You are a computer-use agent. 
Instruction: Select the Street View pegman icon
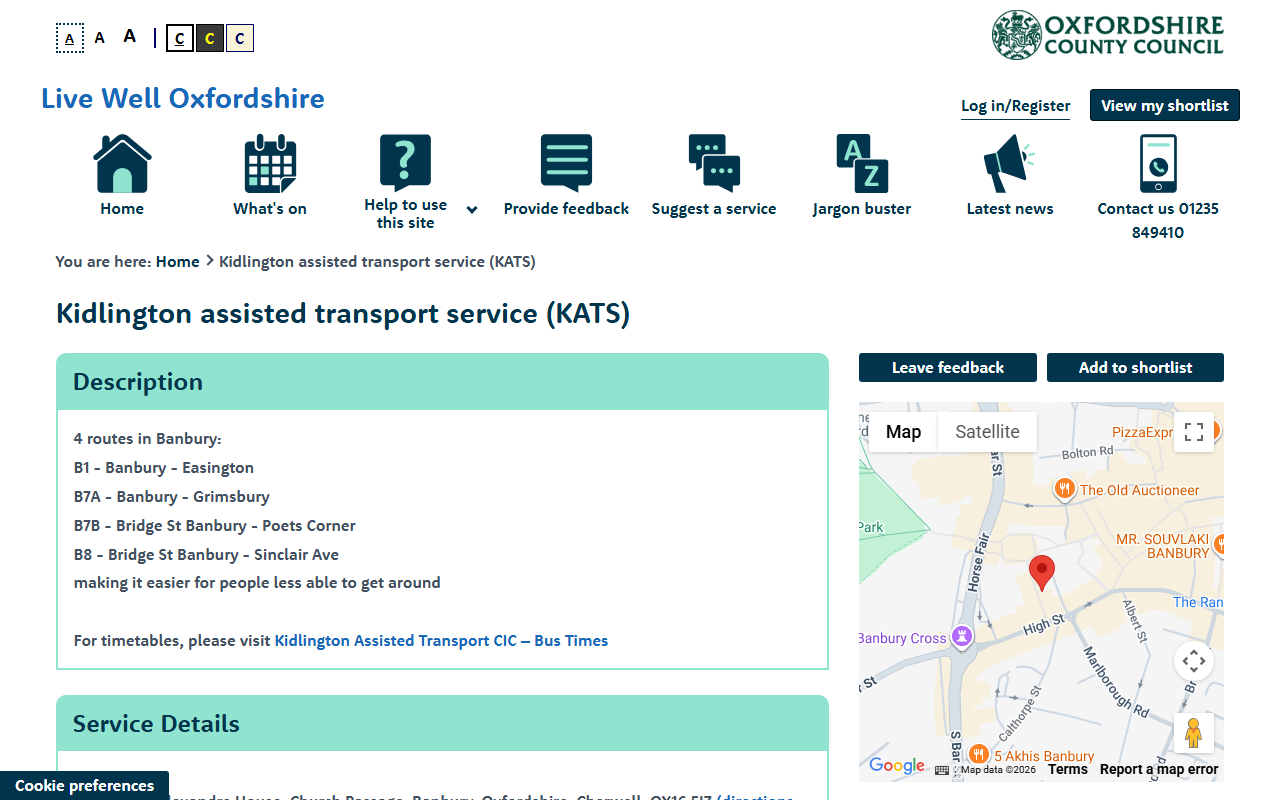[x=1193, y=733]
